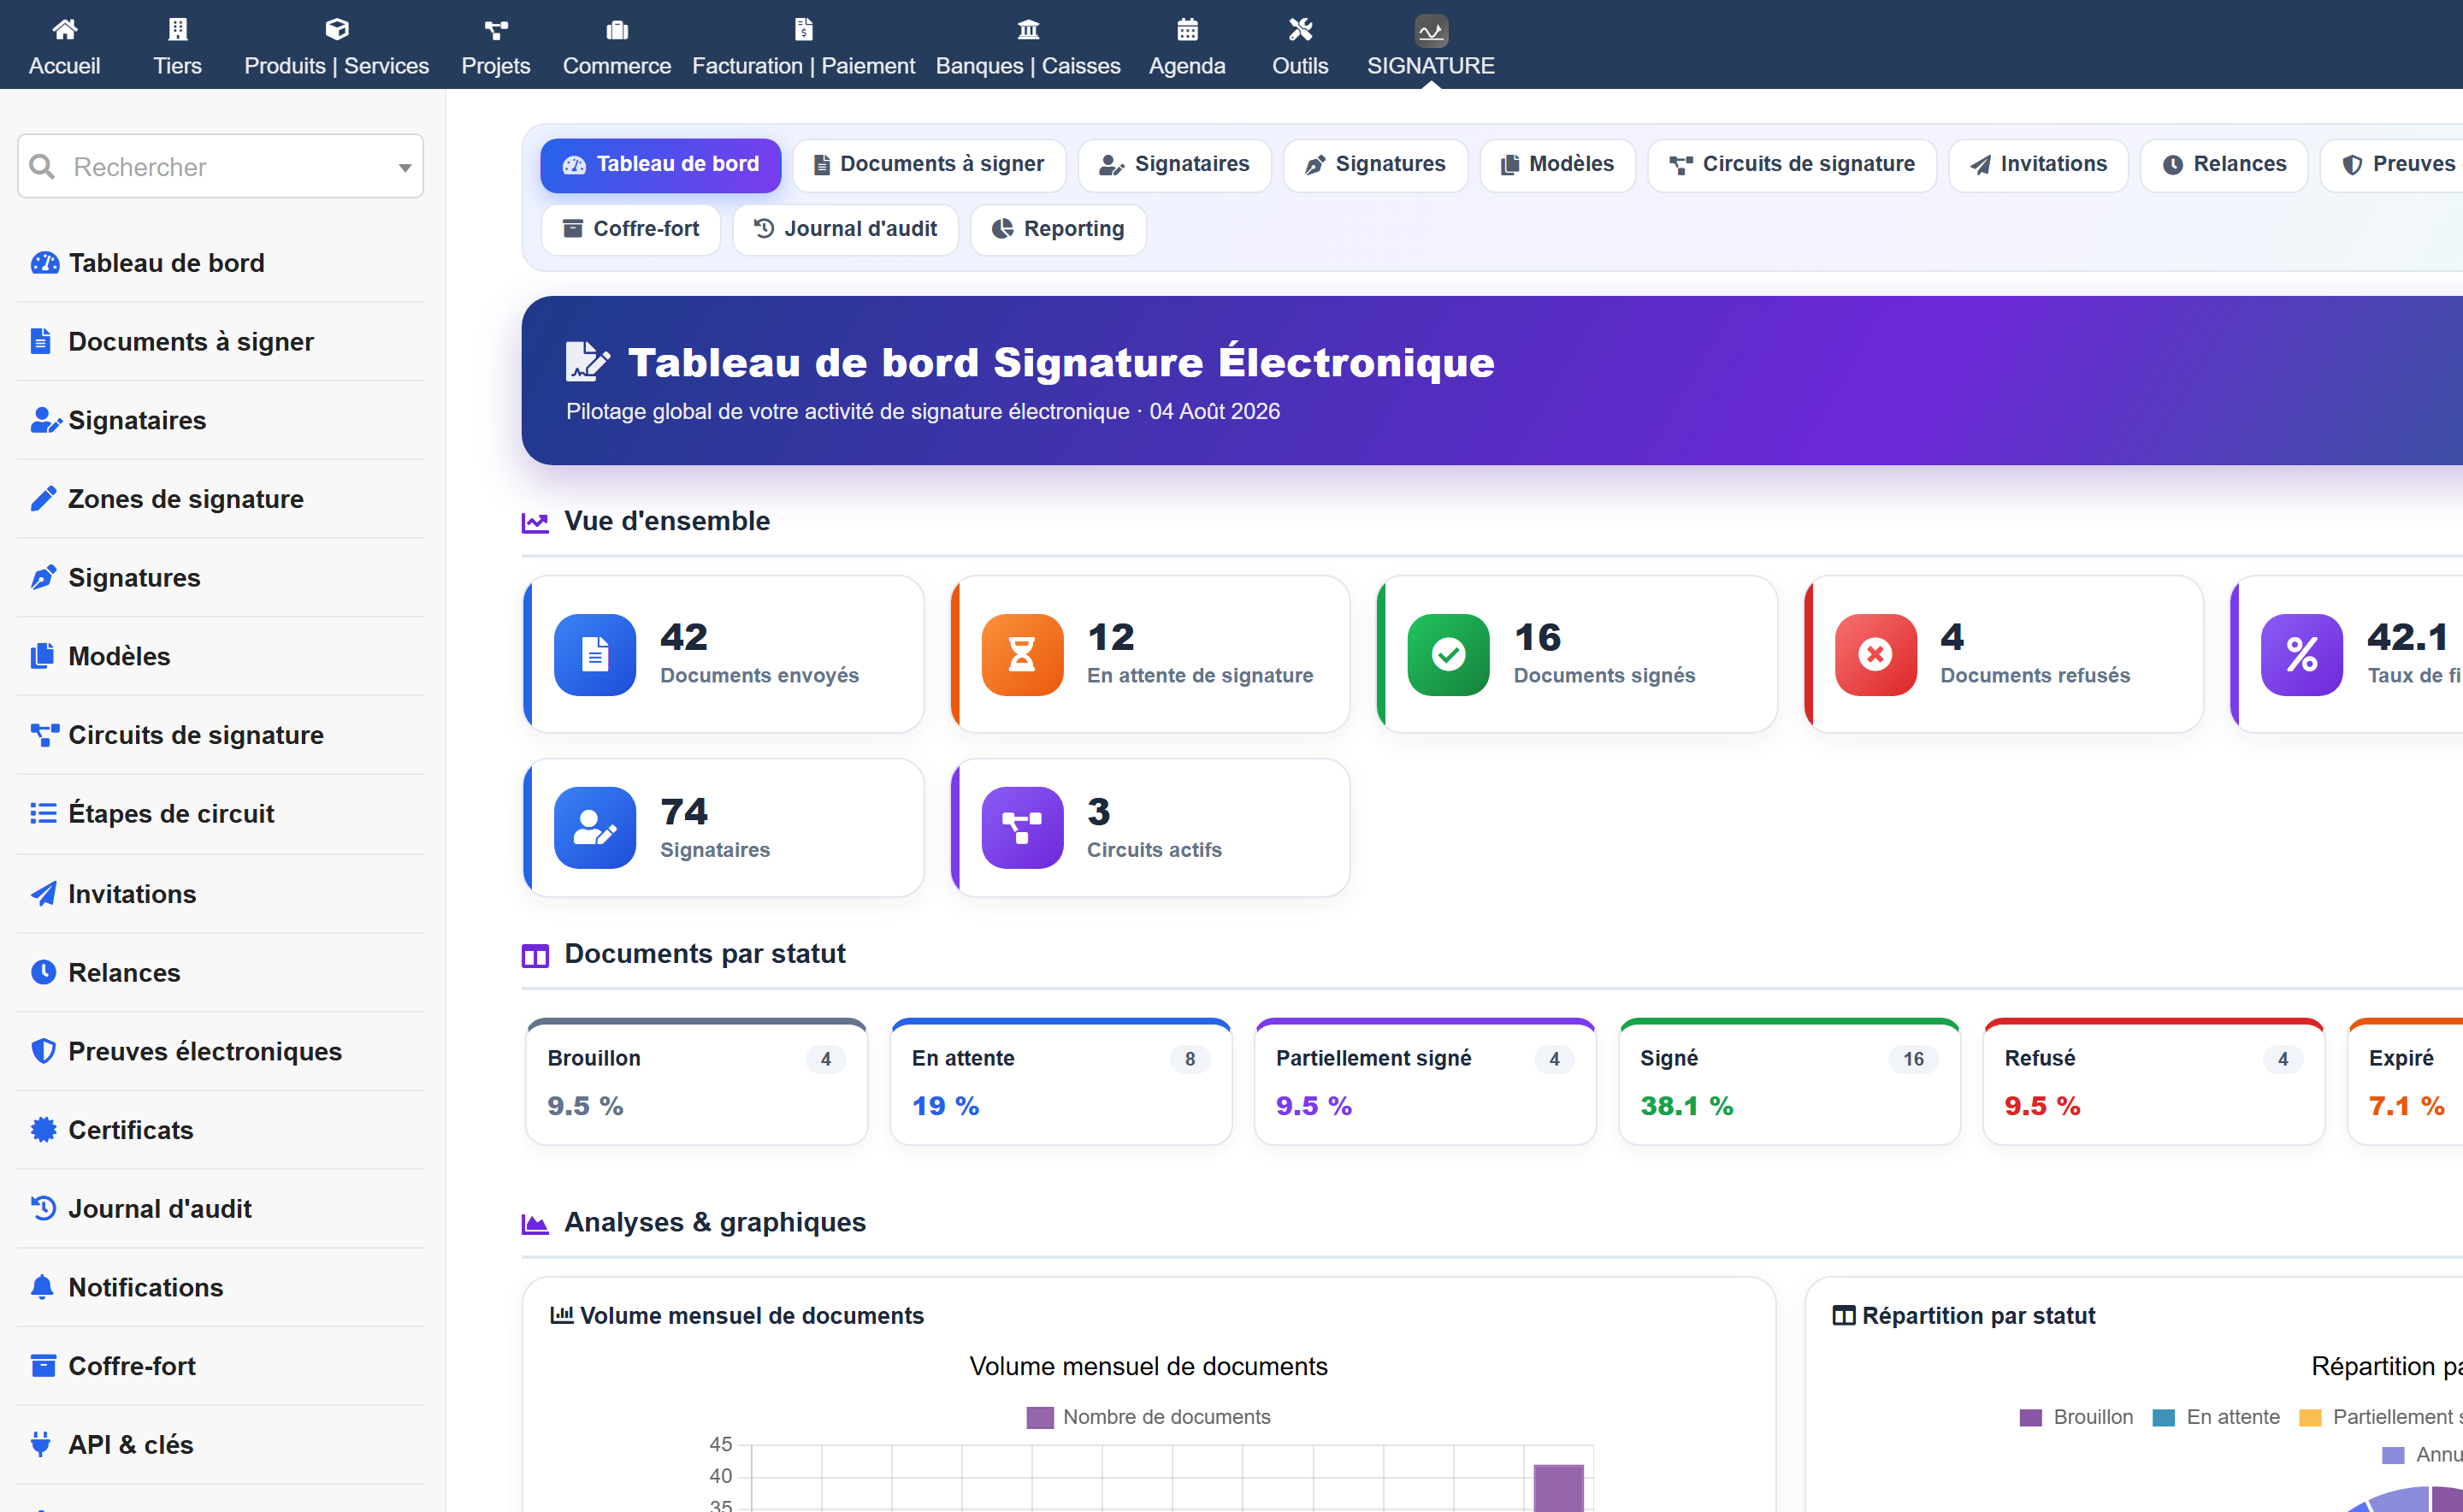Viewport: 2463px width, 1512px height.
Task: Click the En attente status card
Action: [x=1061, y=1082]
